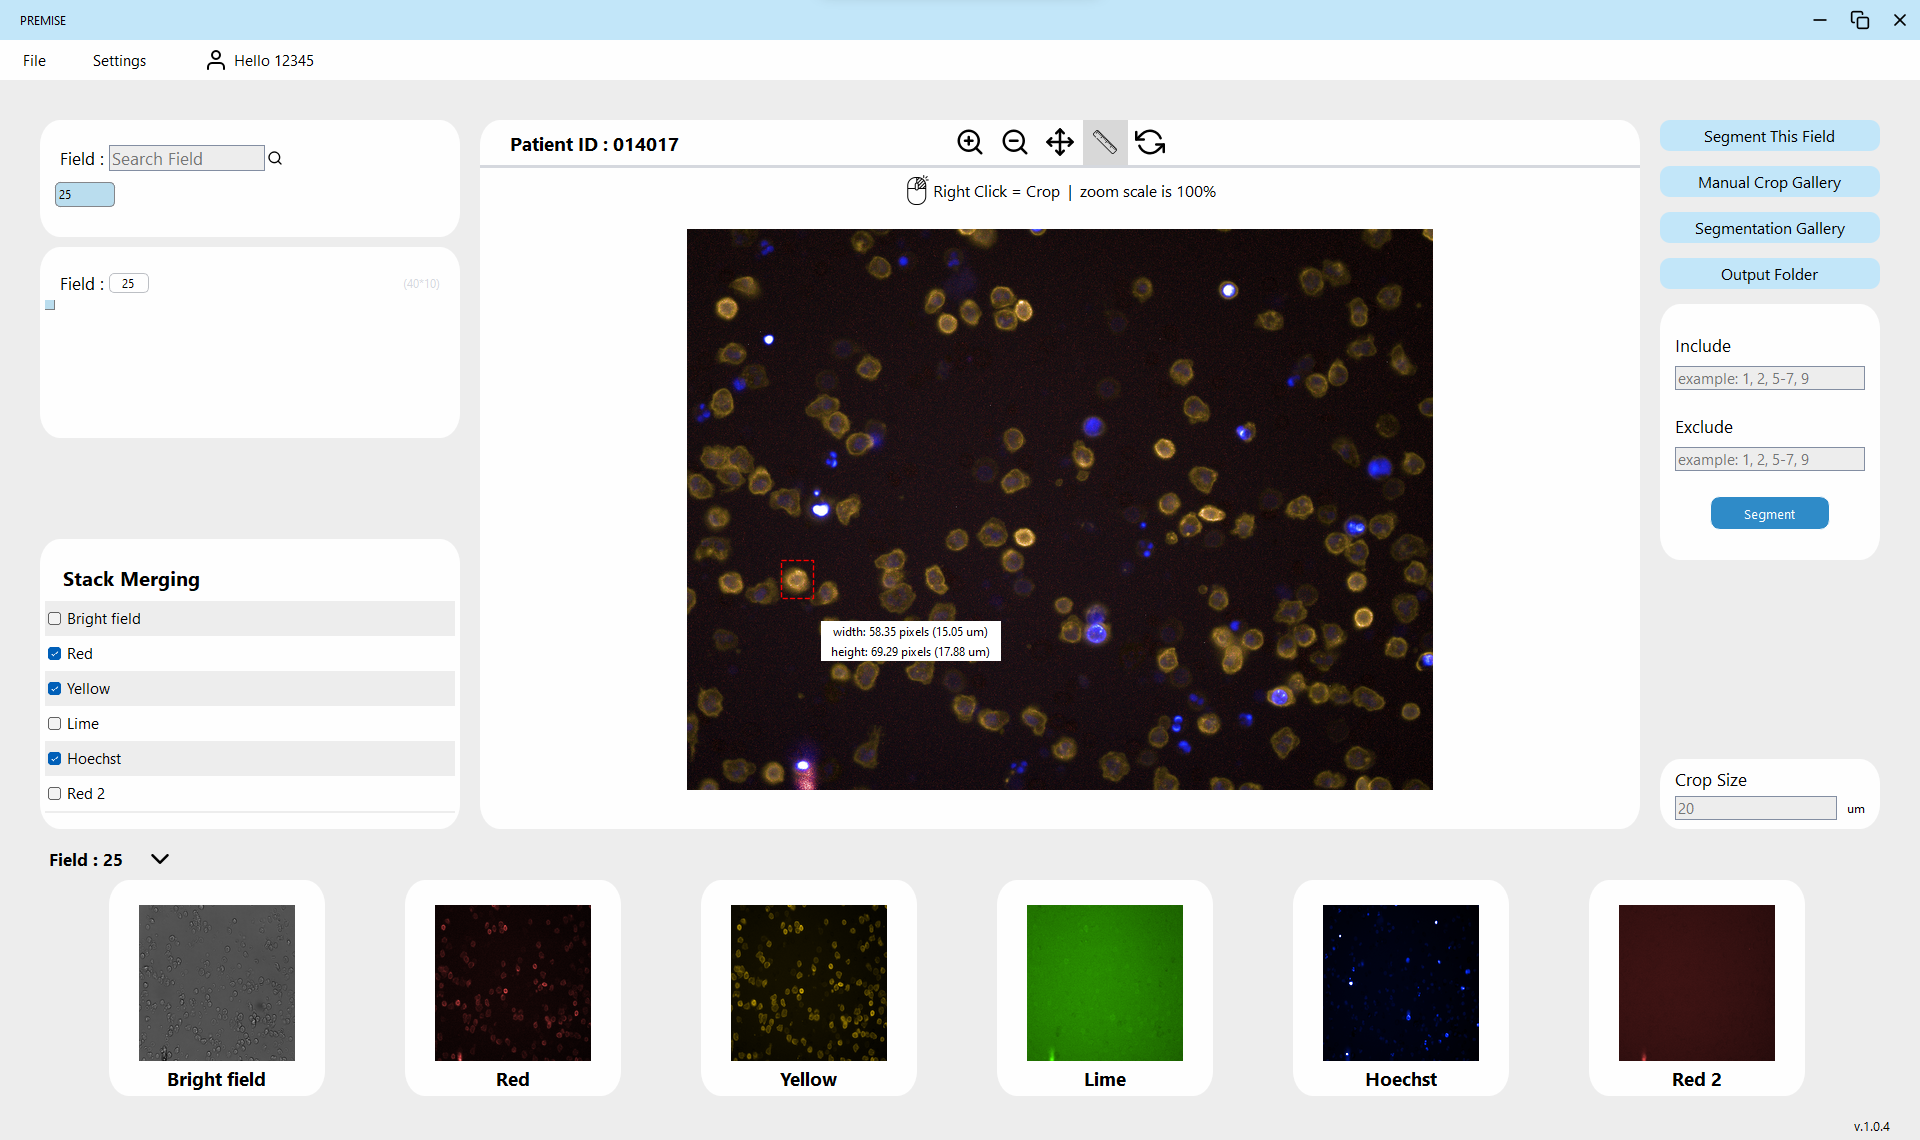Click the field search magnifier icon
1920x1140 pixels.
click(x=275, y=158)
